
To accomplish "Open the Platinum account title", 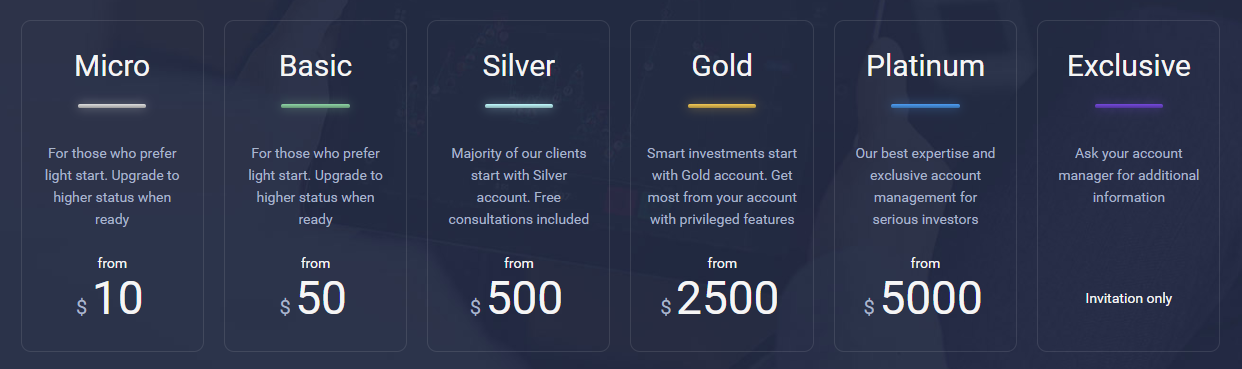I will click(x=925, y=66).
